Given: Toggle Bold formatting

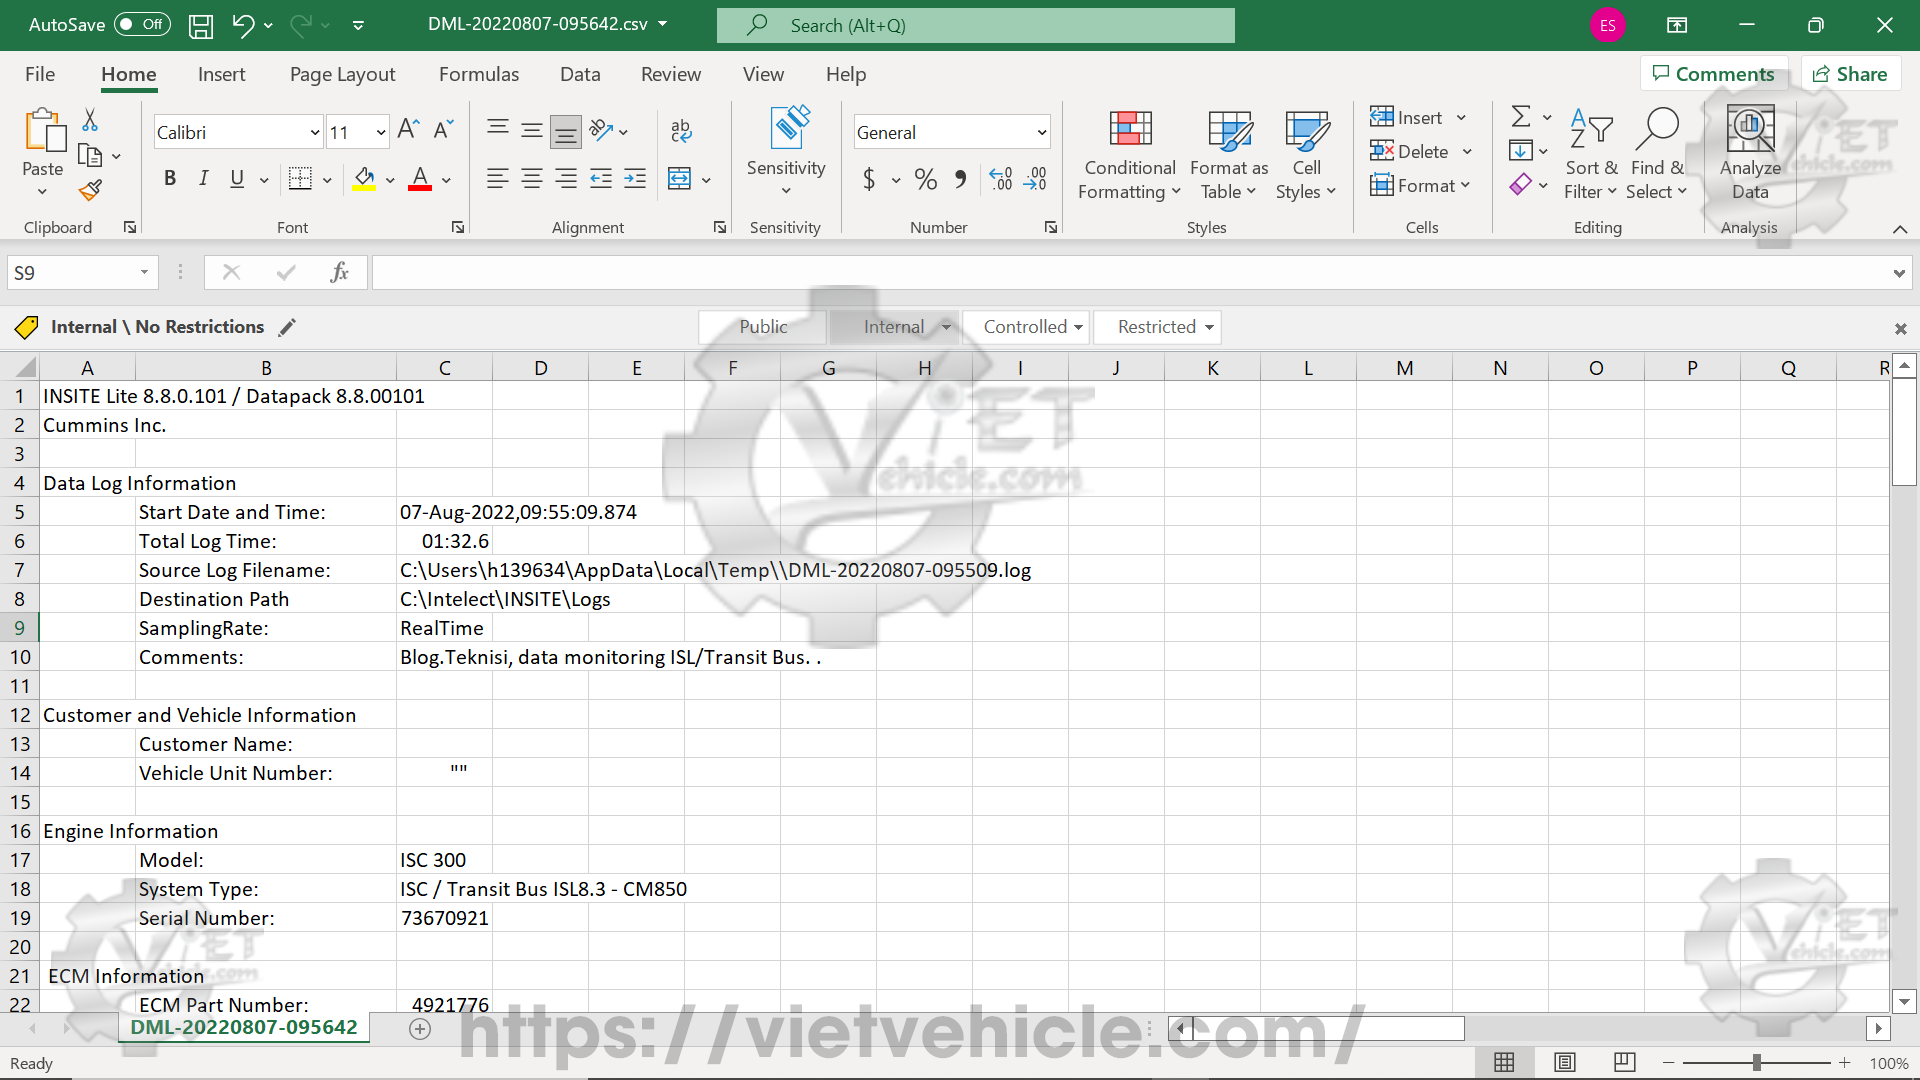Looking at the screenshot, I should 170,179.
